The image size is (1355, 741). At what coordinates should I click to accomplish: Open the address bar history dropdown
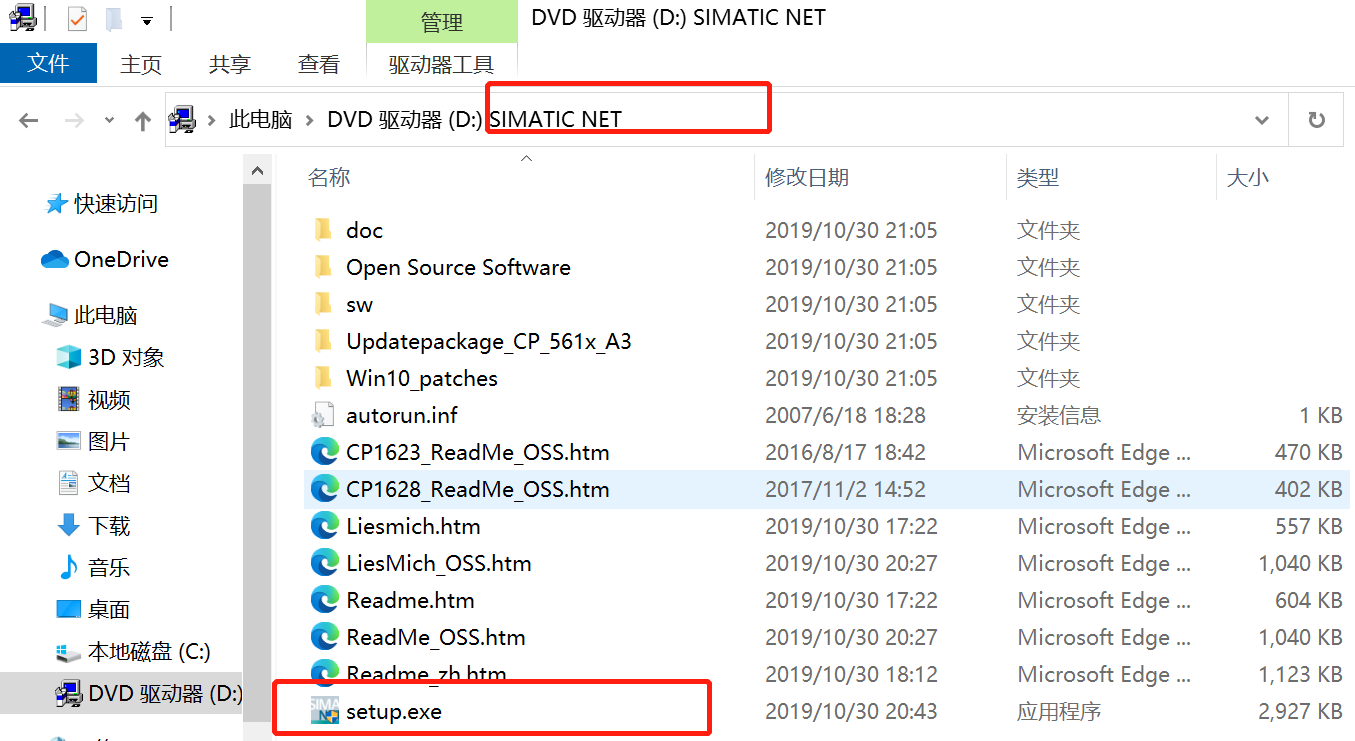pos(1262,120)
